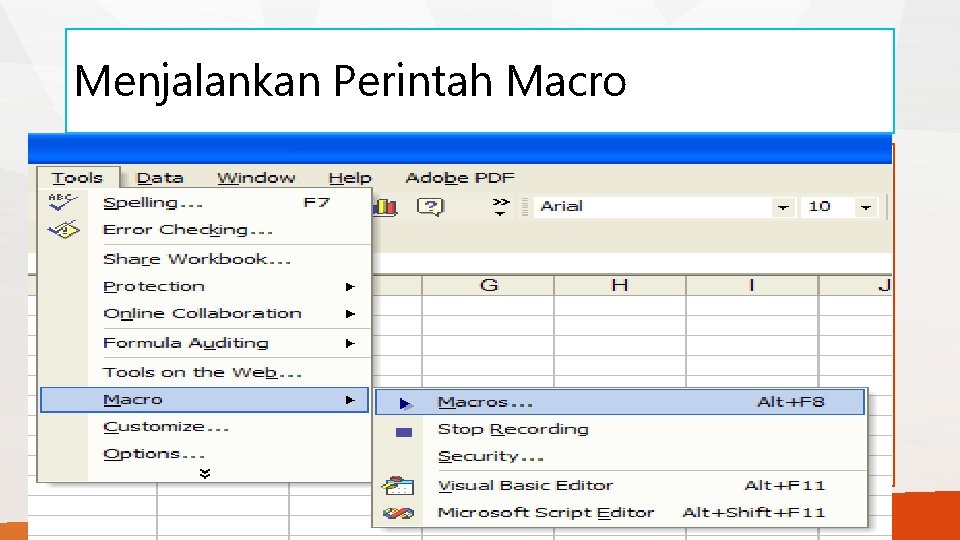Click the Microsoft Script Editor icon
Viewport: 960px width, 540px height.
click(399, 513)
